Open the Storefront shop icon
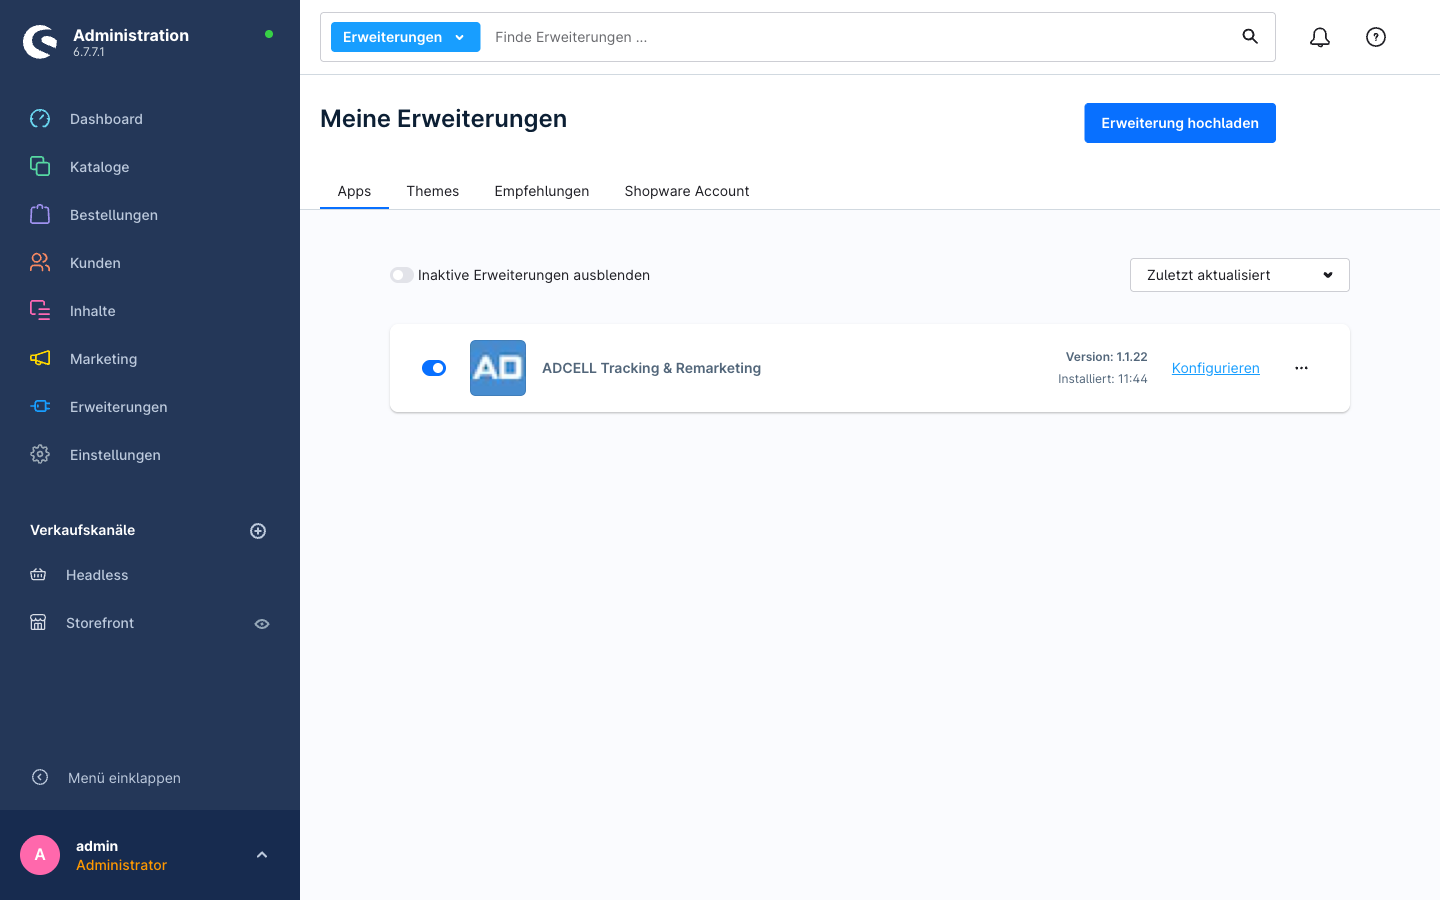This screenshot has height=900, width=1440. click(x=38, y=623)
